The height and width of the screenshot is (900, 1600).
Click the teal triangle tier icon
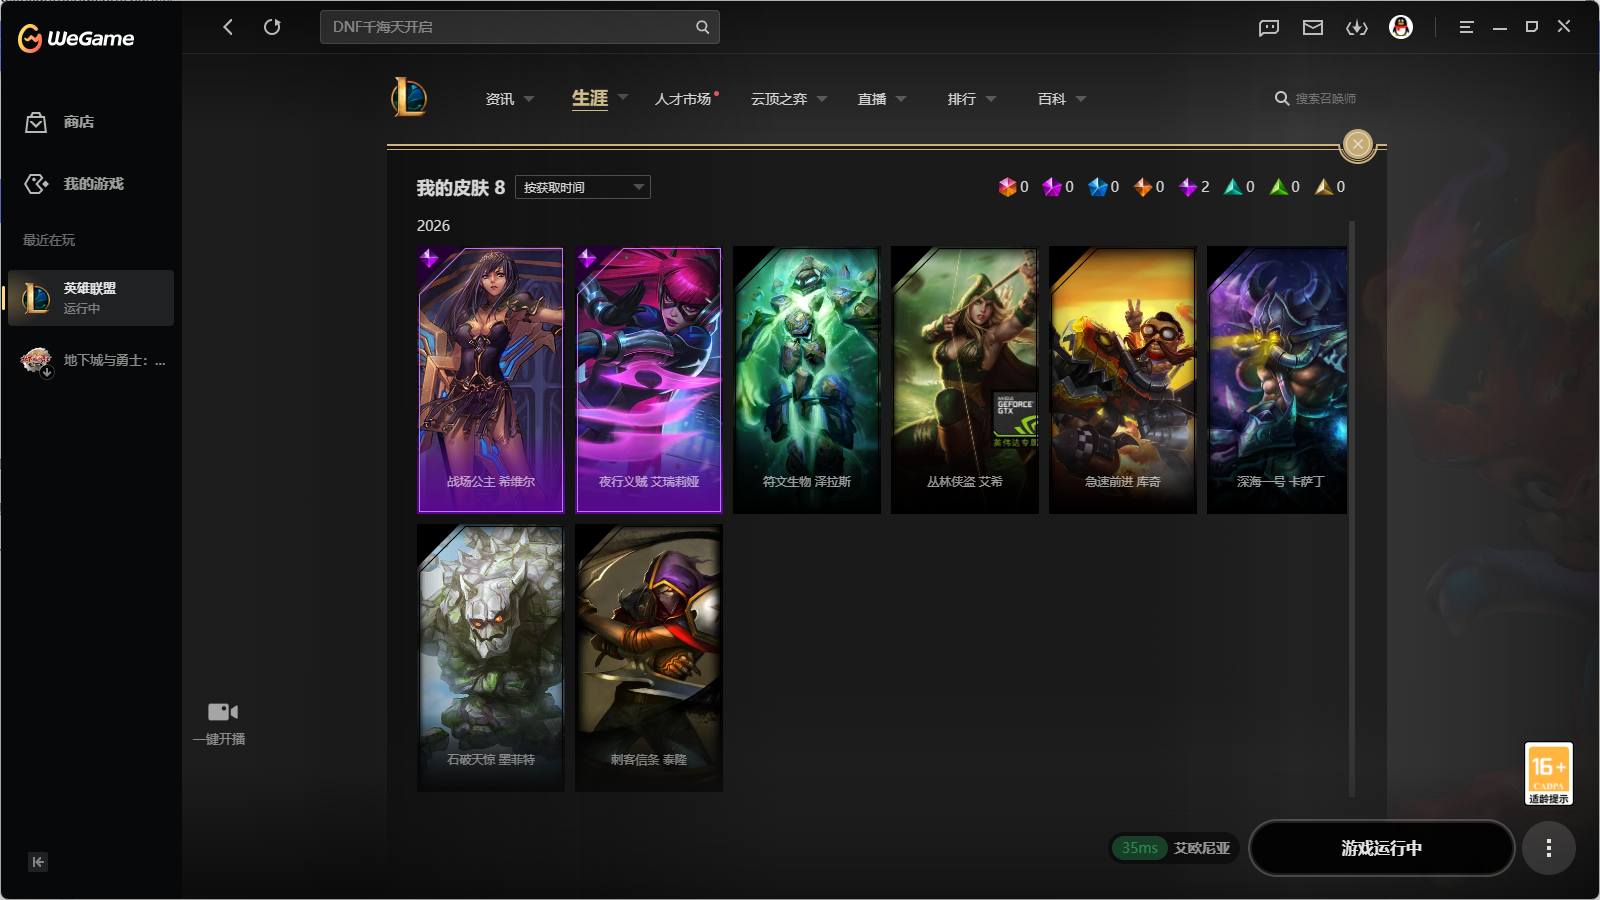coord(1233,187)
